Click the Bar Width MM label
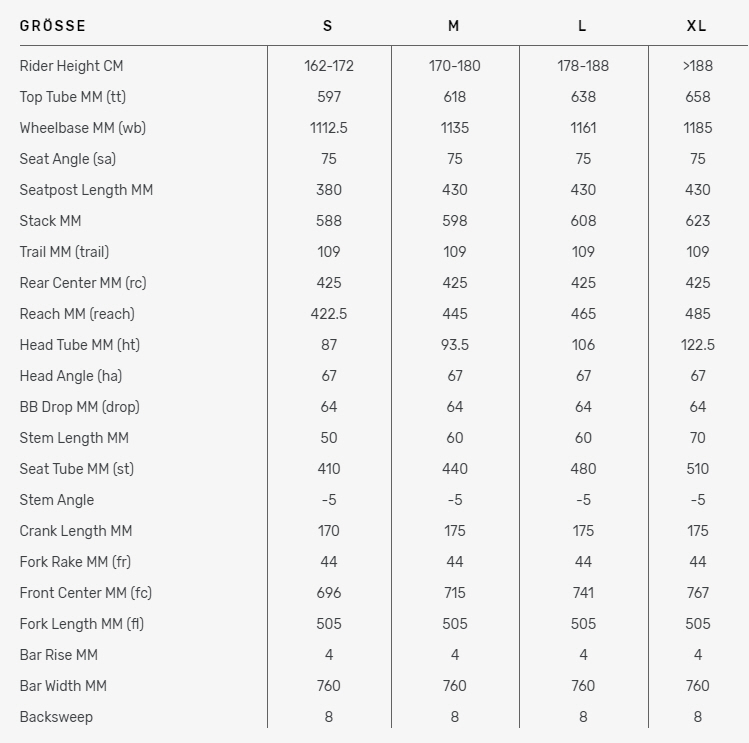 click(63, 686)
